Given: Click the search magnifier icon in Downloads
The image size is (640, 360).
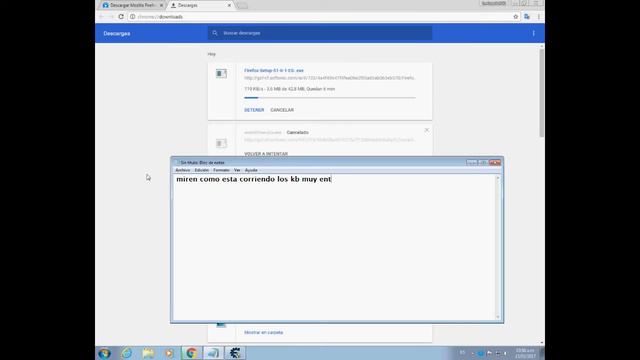Looking at the screenshot, I should [x=215, y=33].
